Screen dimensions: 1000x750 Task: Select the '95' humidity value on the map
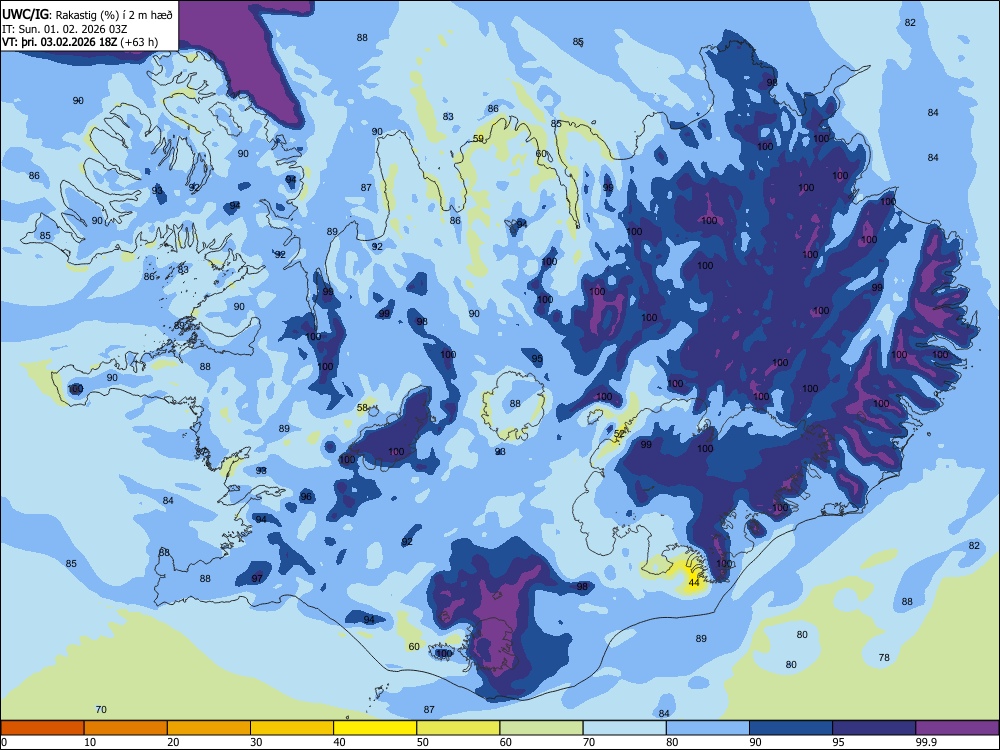click(537, 359)
